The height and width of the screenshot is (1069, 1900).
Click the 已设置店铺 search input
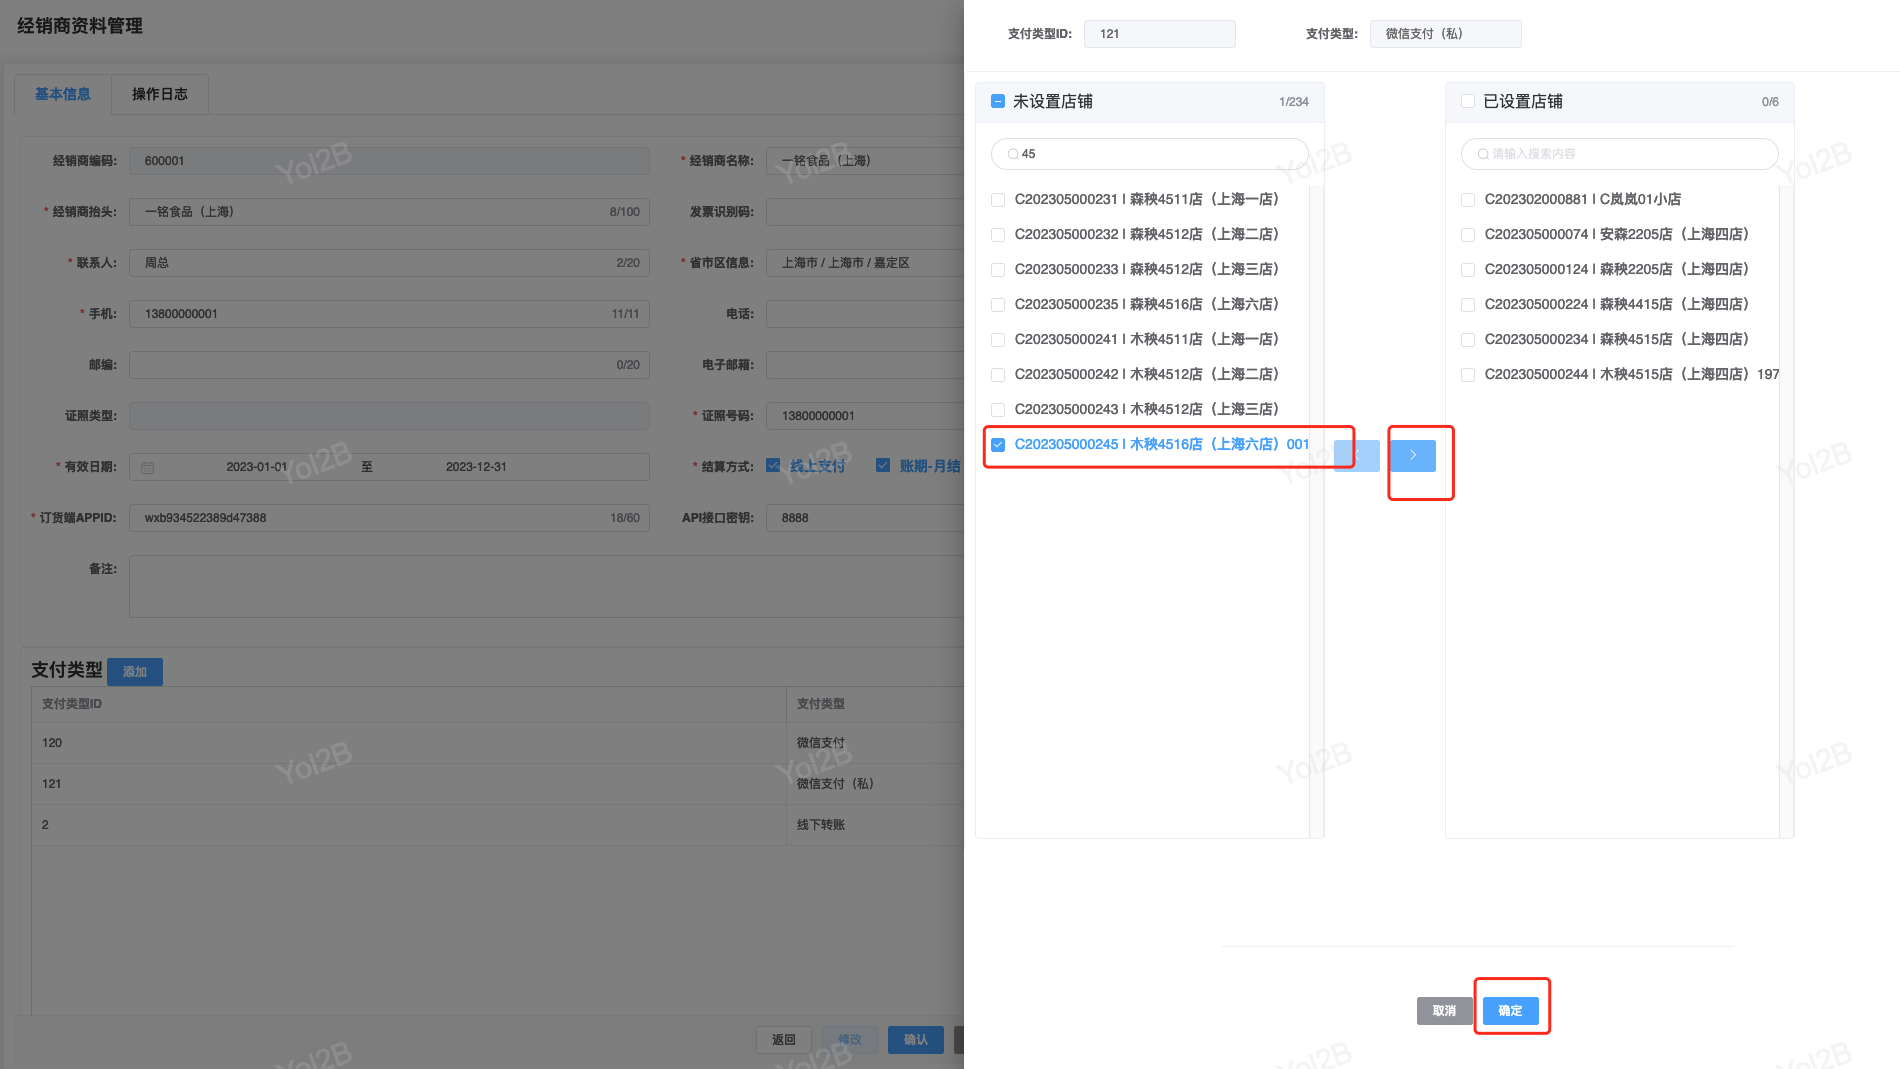click(1620, 154)
